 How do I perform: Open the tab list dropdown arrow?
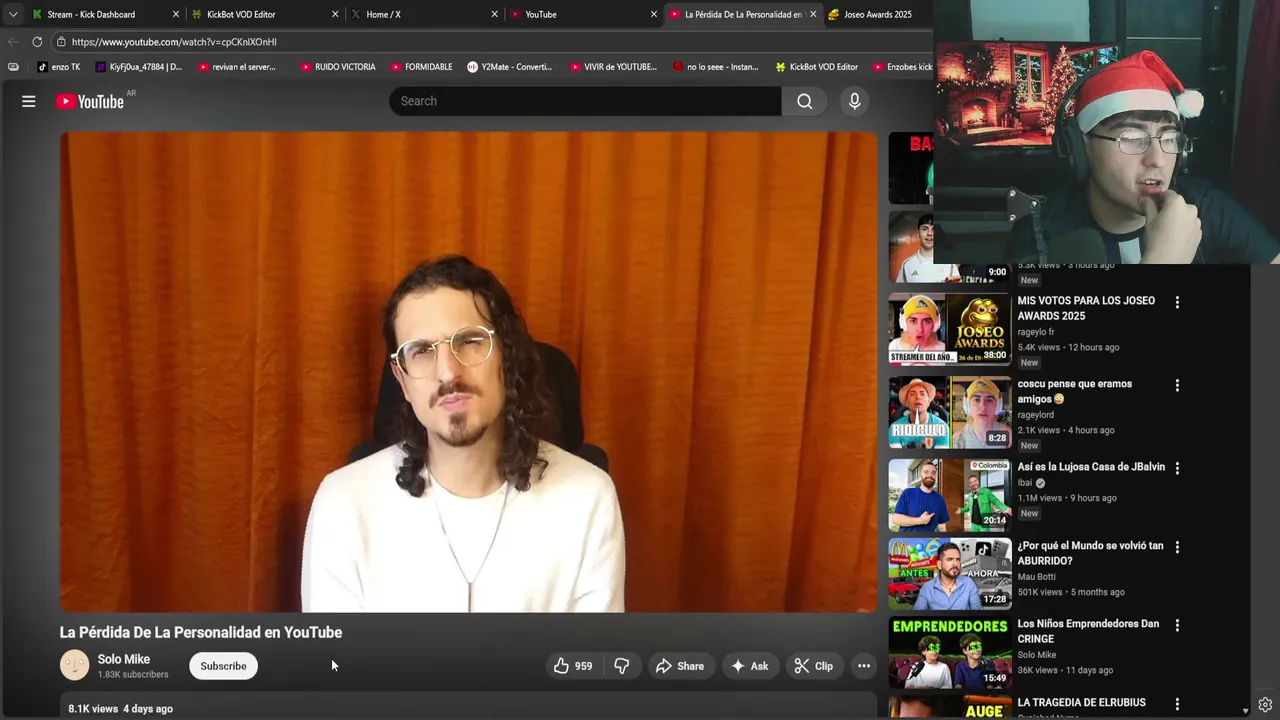[12, 14]
